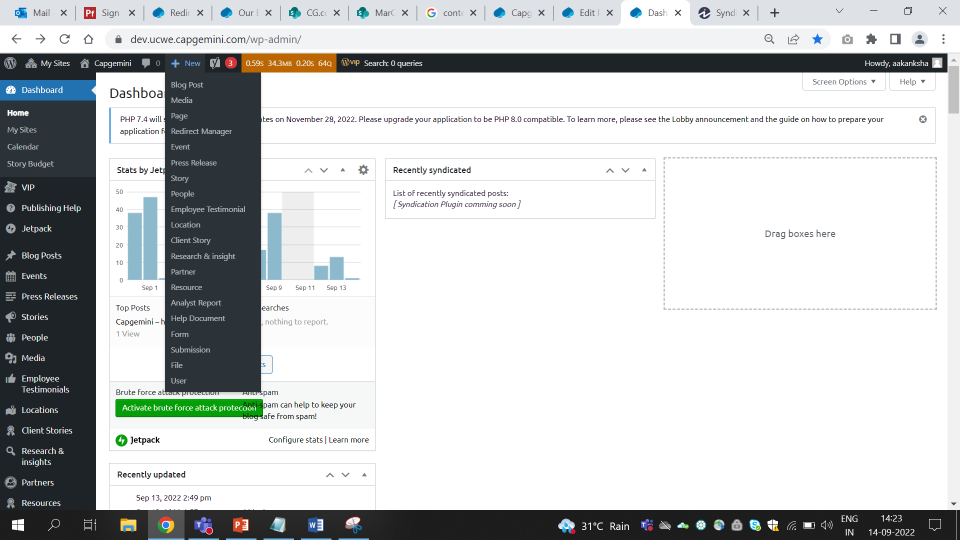This screenshot has width=960, height=540.
Task: Move Stats by Jetpack widget down
Action: pyautogui.click(x=326, y=170)
